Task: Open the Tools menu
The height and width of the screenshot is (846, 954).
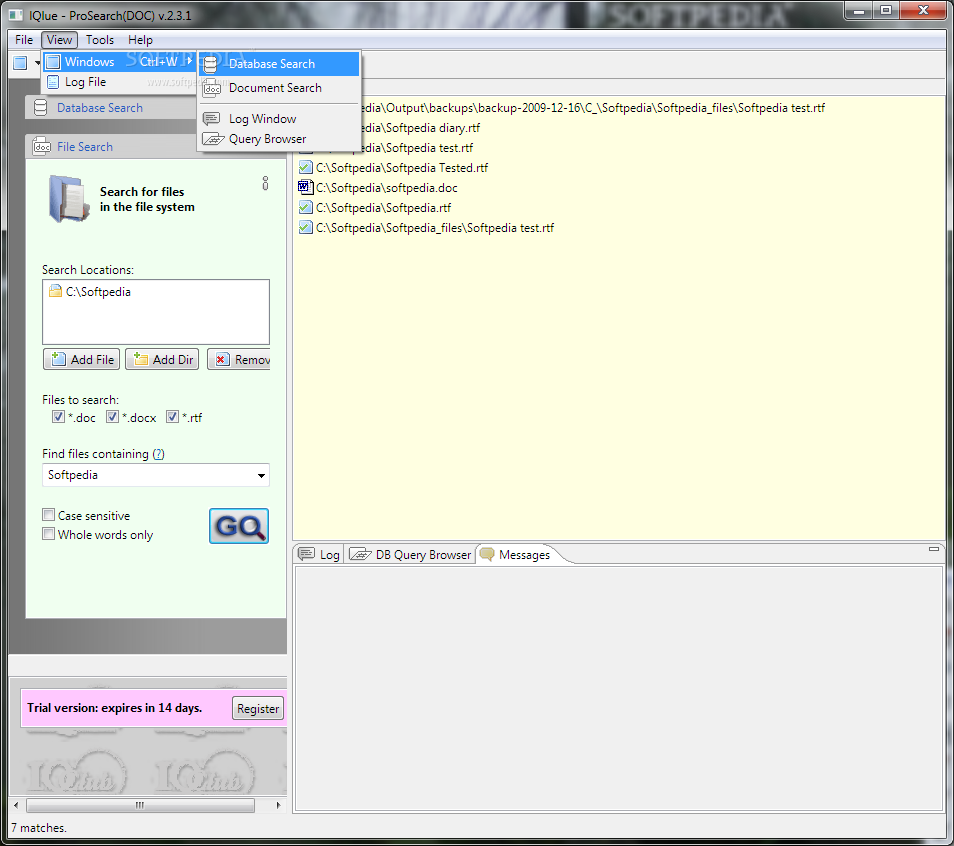Action: 100,40
